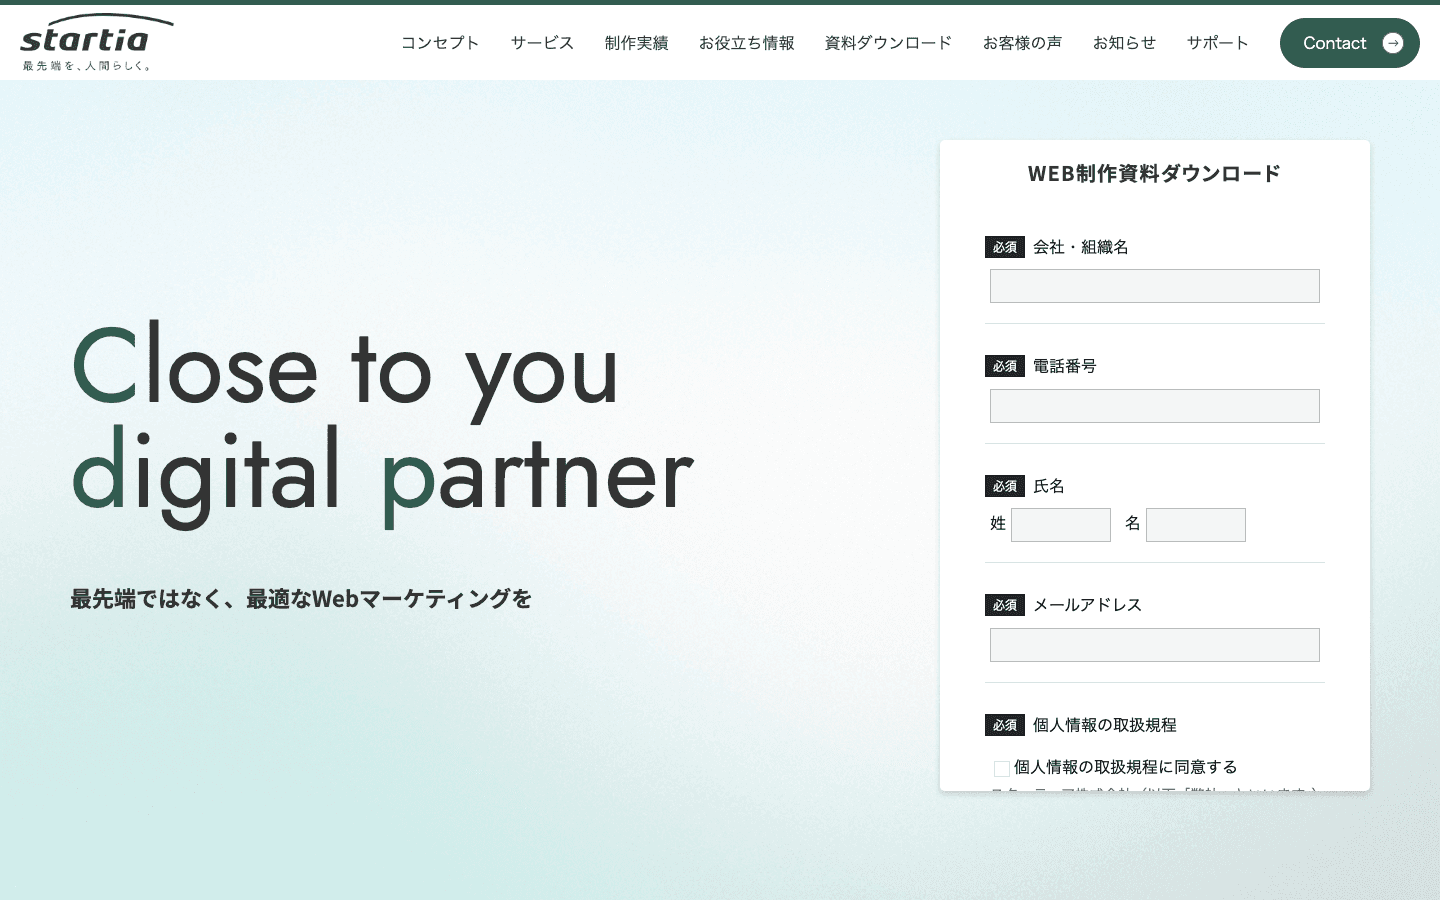Click the 電話番号 text field
1440x900 pixels.
point(1155,406)
